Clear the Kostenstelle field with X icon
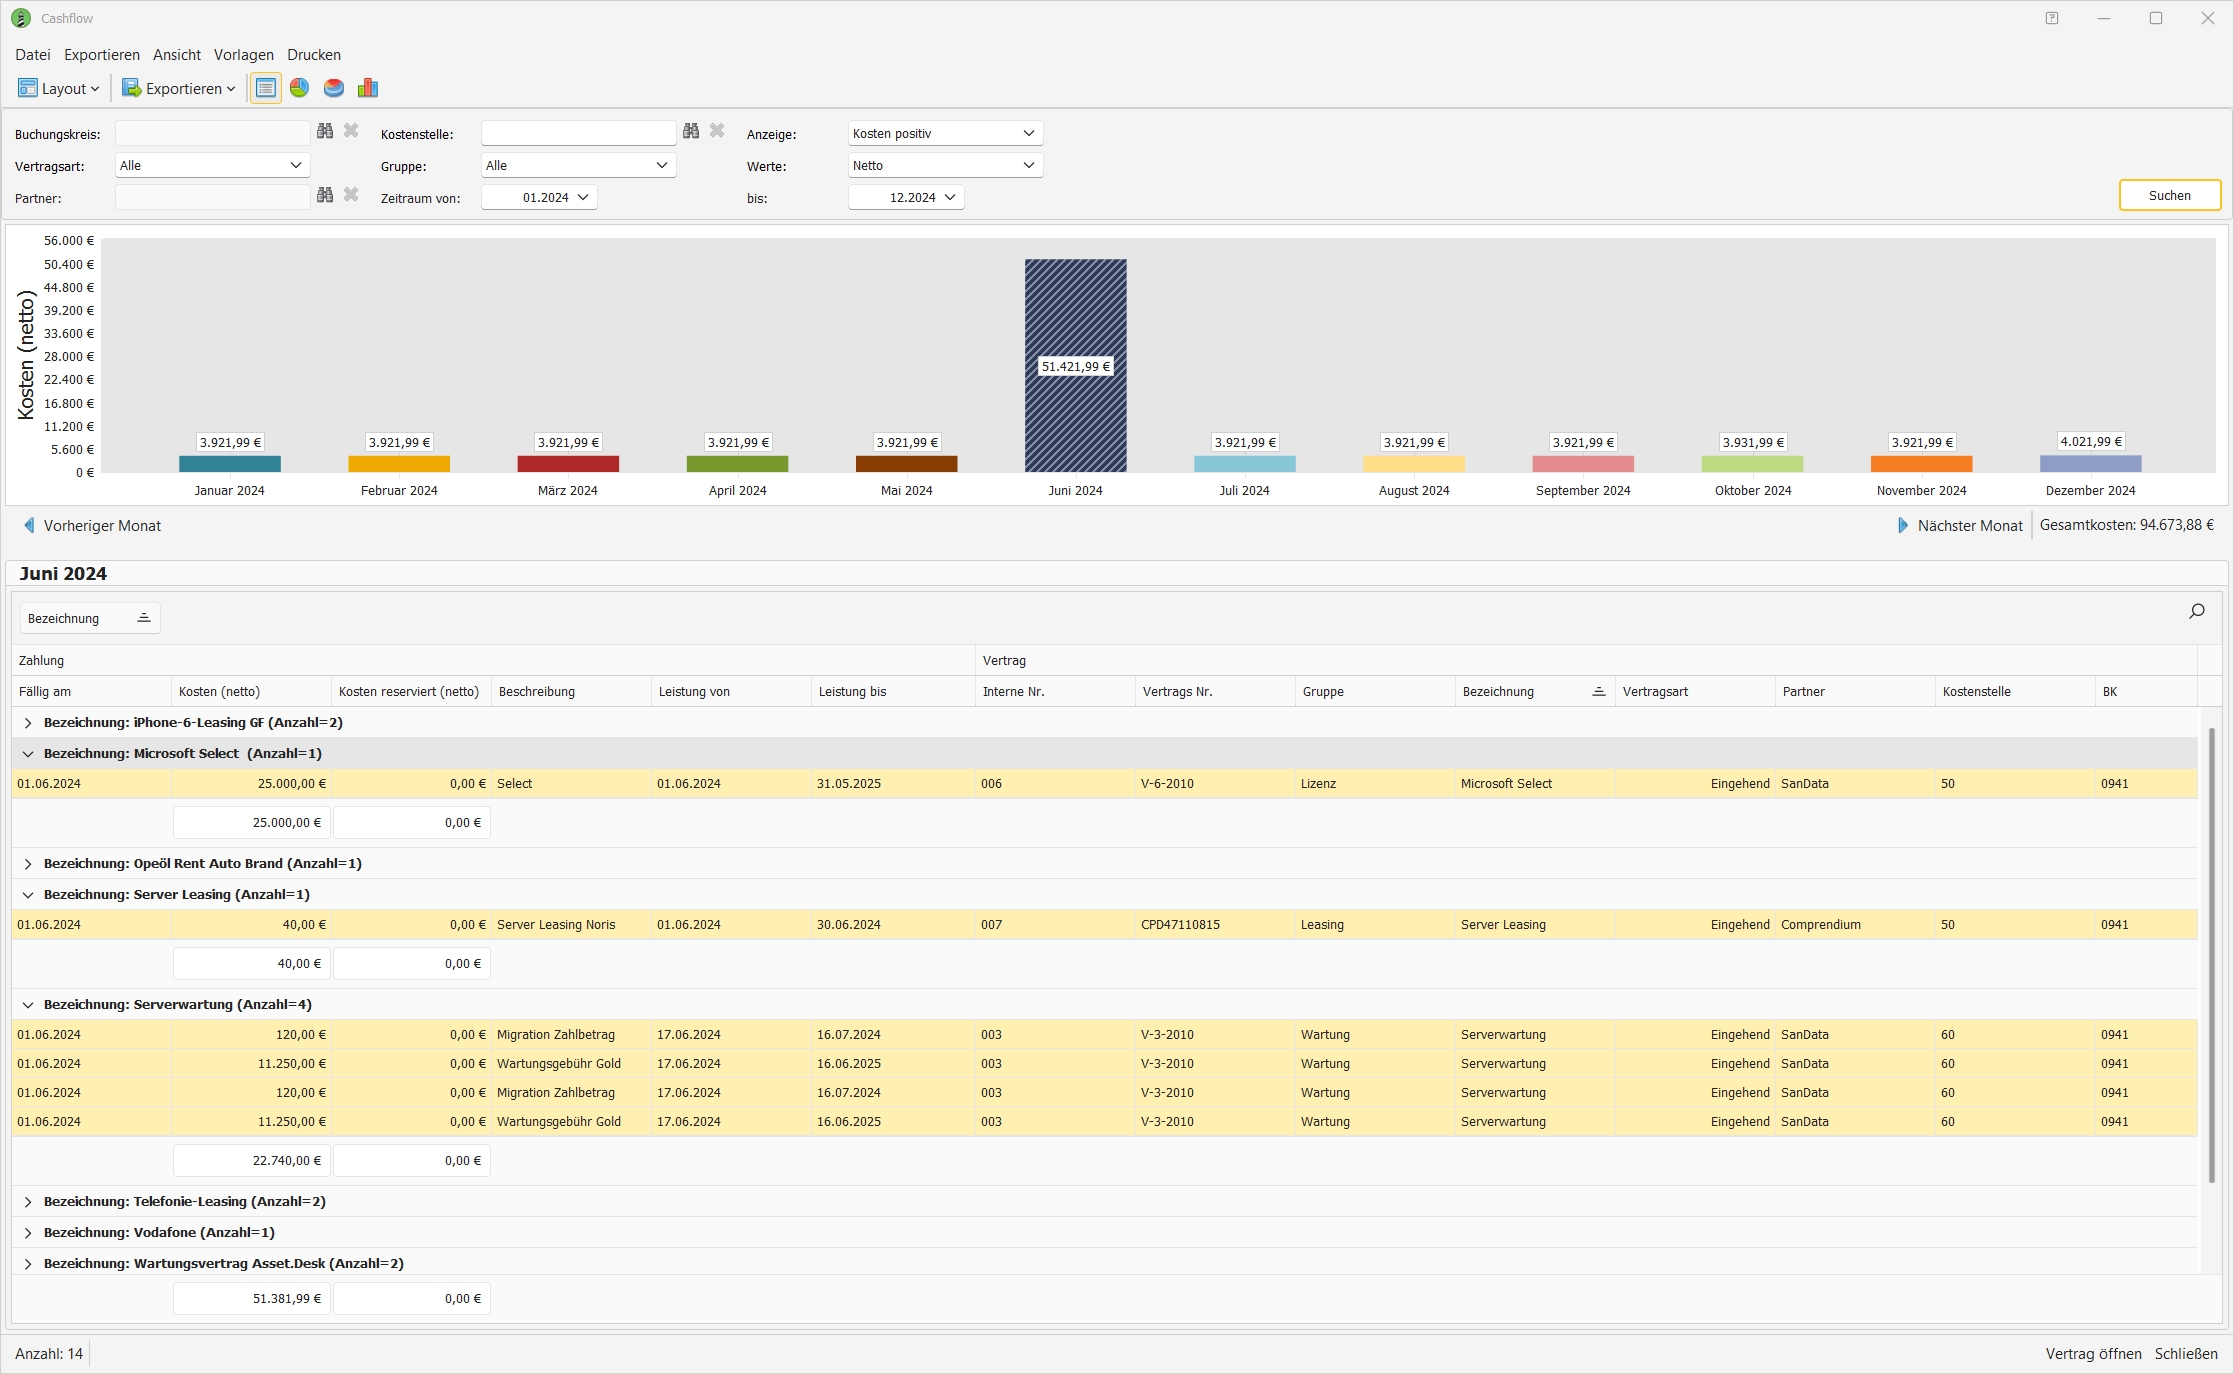The width and height of the screenshot is (2234, 1374). [x=717, y=131]
